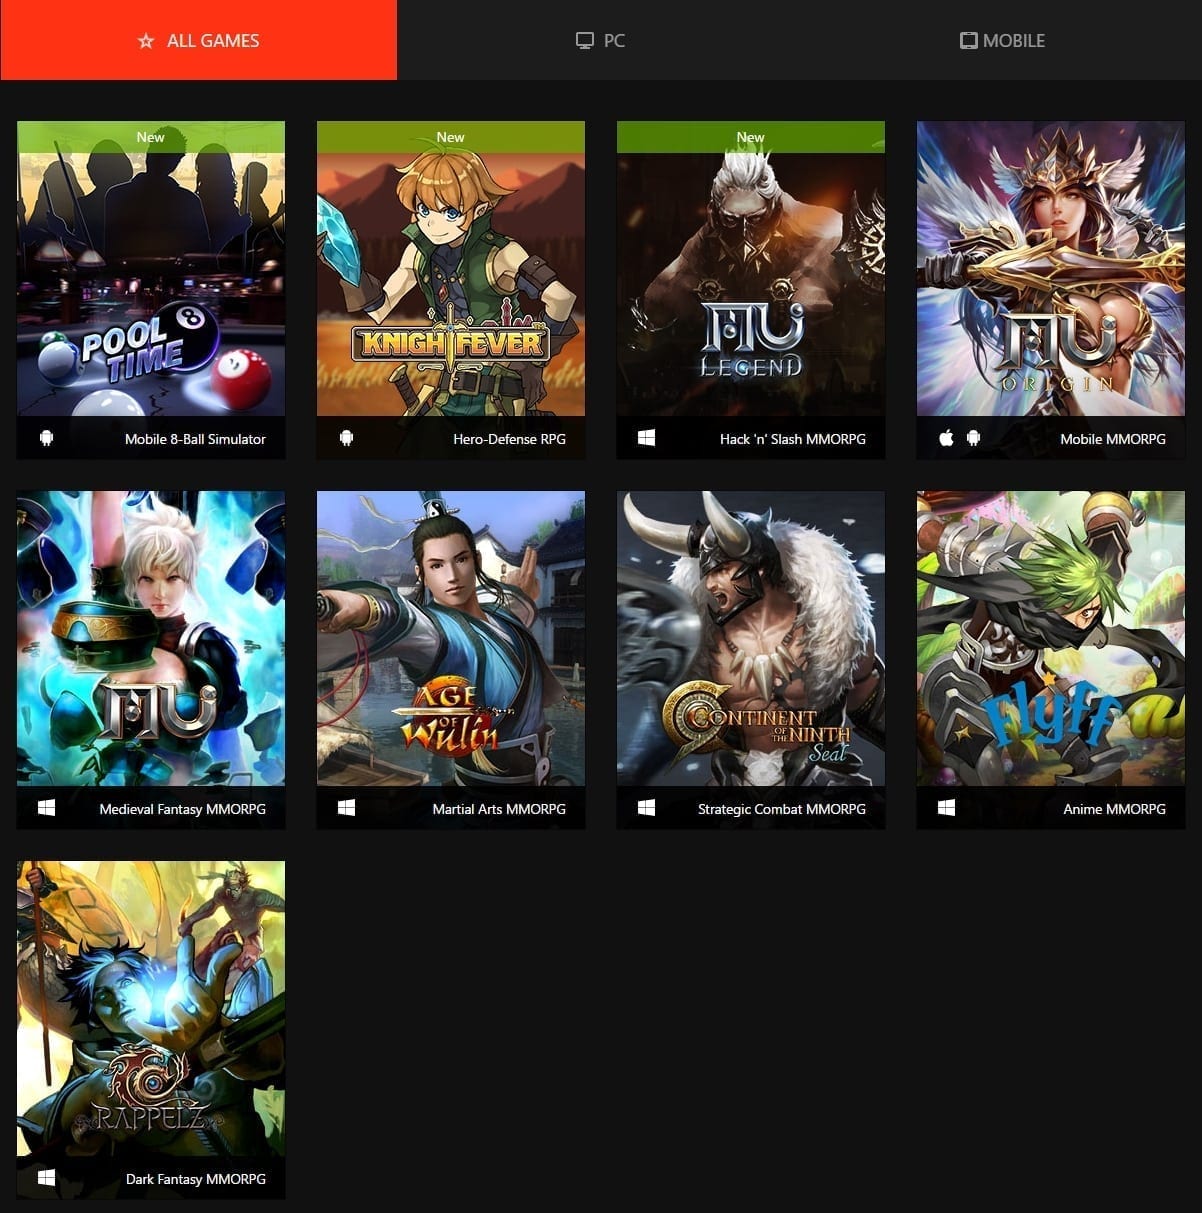
Task: Select the Windows icon on the Flyff card
Action: [946, 807]
